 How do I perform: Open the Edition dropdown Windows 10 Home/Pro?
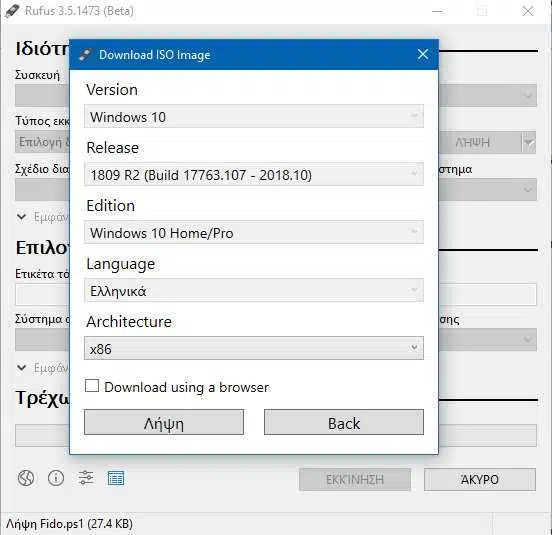pos(254,232)
